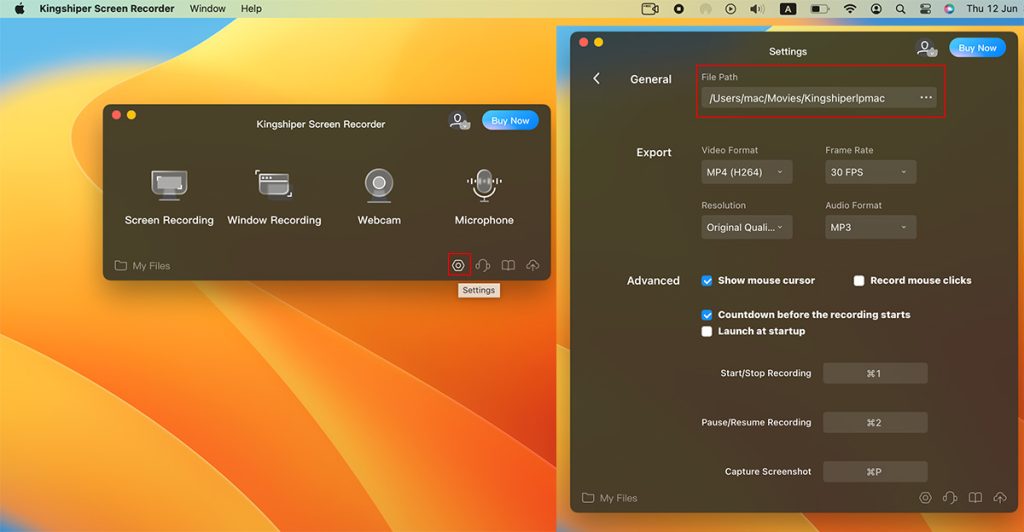
Task: Click cloud upload icon in main recorder window
Action: pyautogui.click(x=533, y=265)
